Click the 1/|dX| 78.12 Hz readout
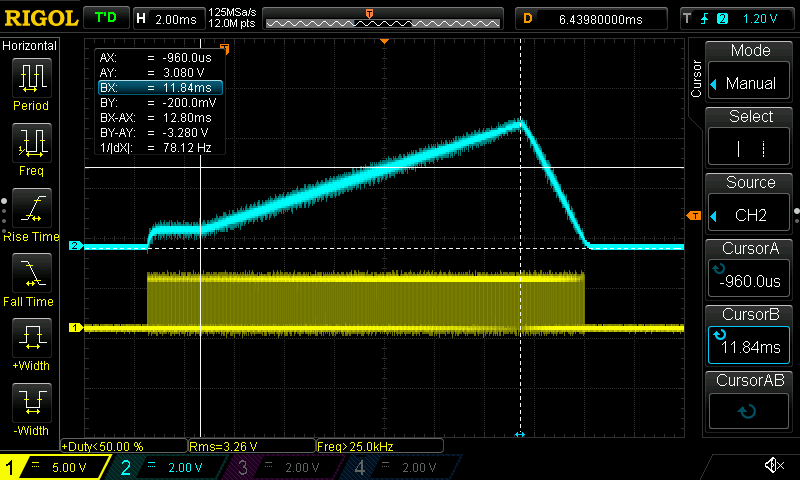Screen dimensions: 800x480 point(156,148)
